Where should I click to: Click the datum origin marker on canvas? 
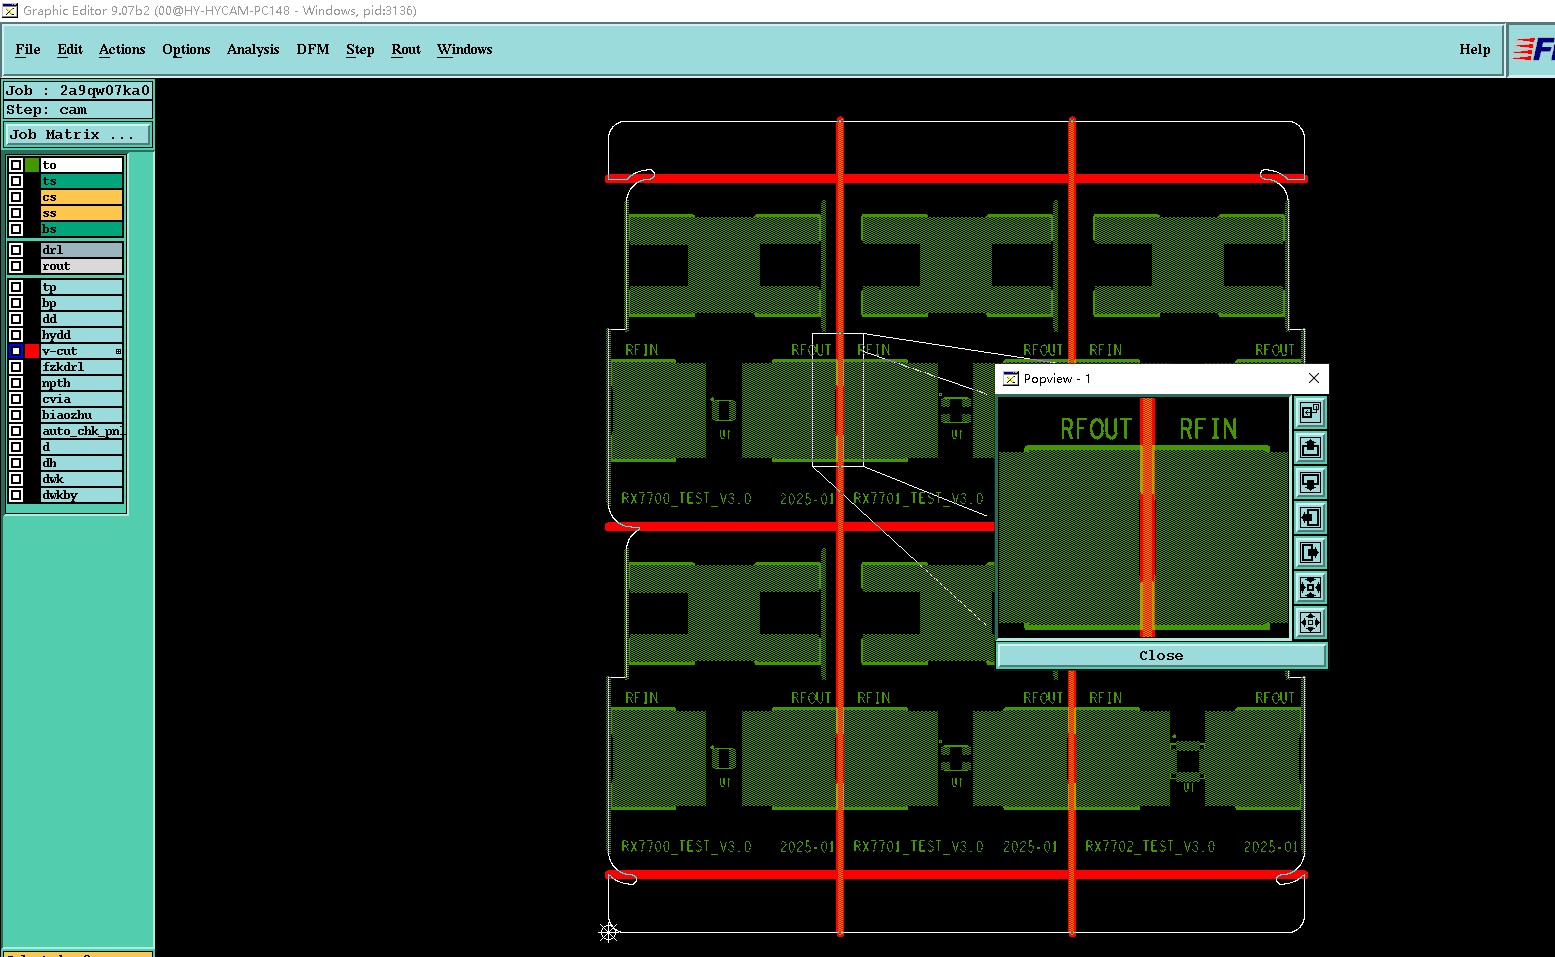tap(609, 932)
